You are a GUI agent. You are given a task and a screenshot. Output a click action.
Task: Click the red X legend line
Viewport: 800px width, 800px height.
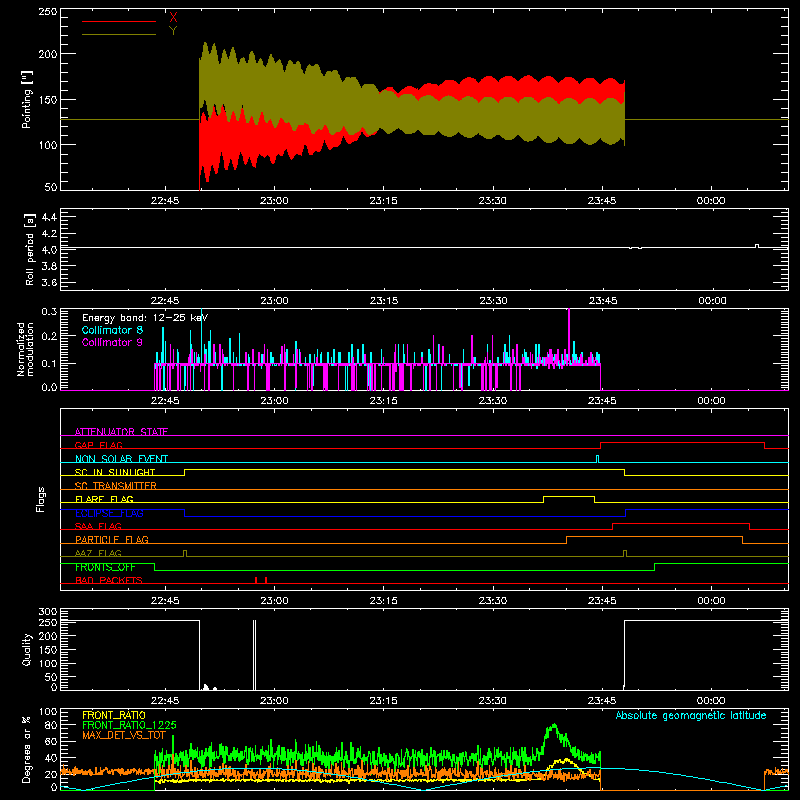click(x=119, y=21)
